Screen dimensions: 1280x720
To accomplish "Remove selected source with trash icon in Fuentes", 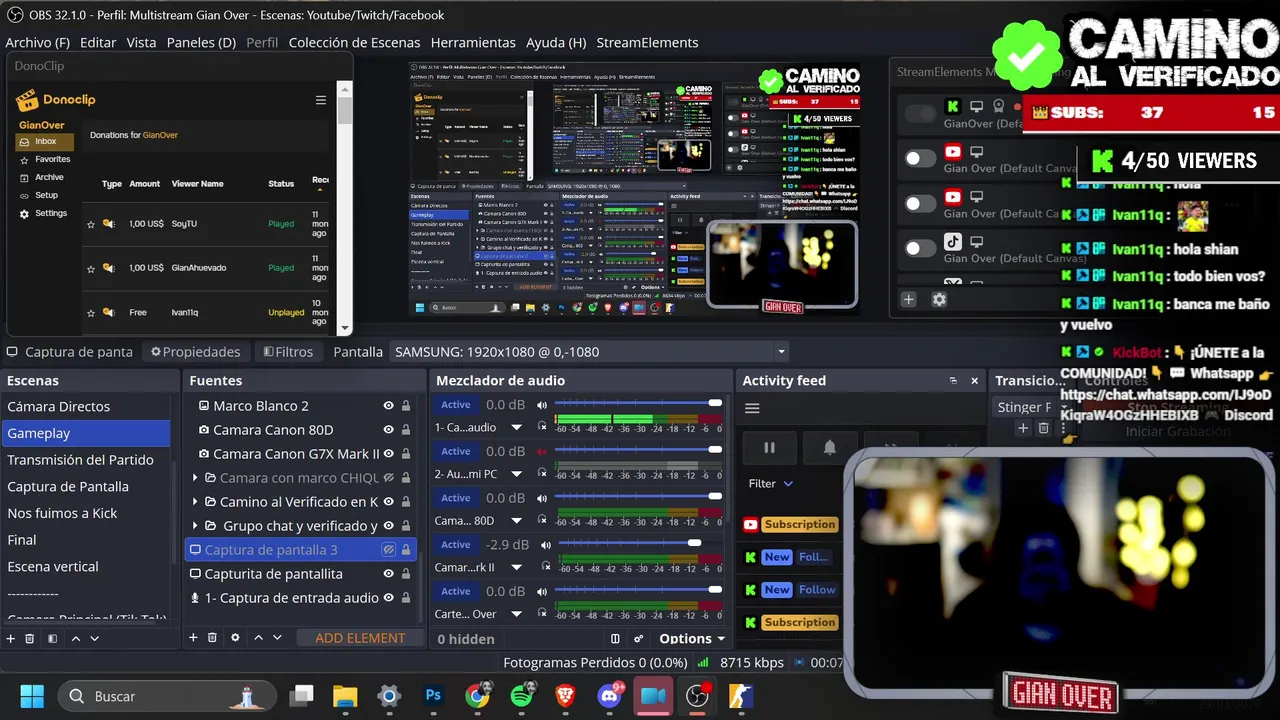I will click(x=212, y=637).
